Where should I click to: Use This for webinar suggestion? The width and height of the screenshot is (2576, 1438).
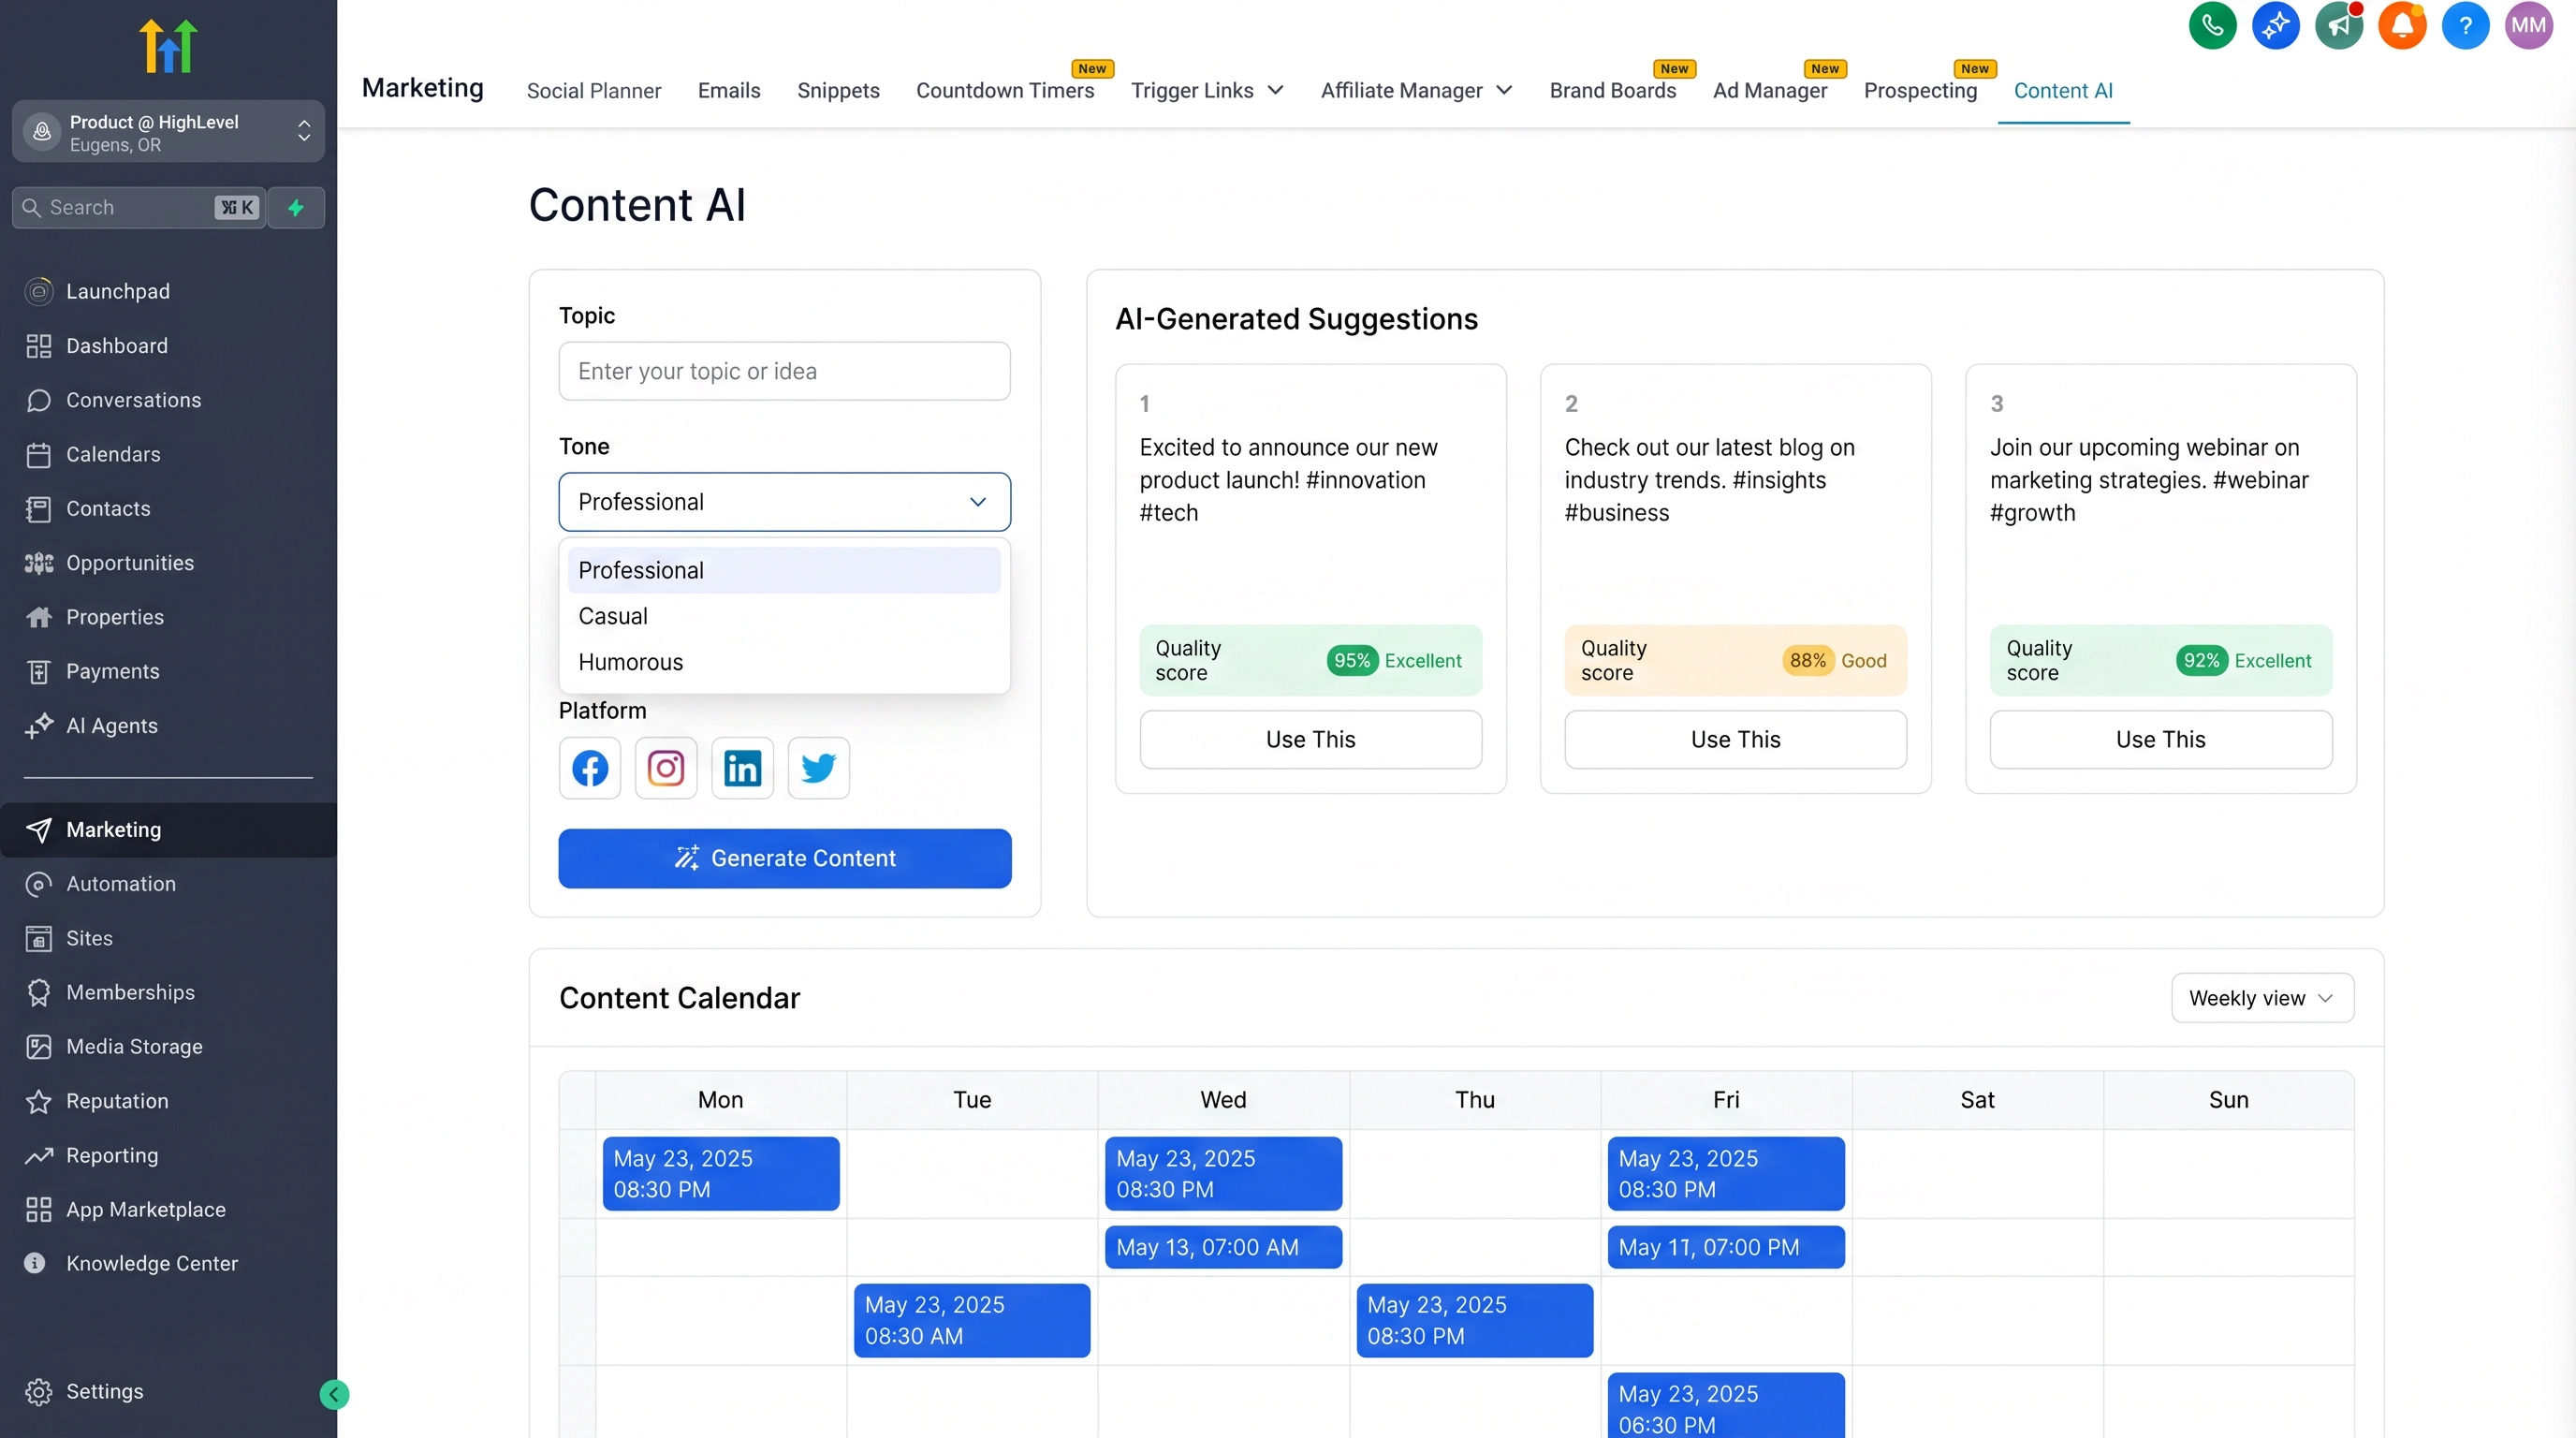[2160, 739]
